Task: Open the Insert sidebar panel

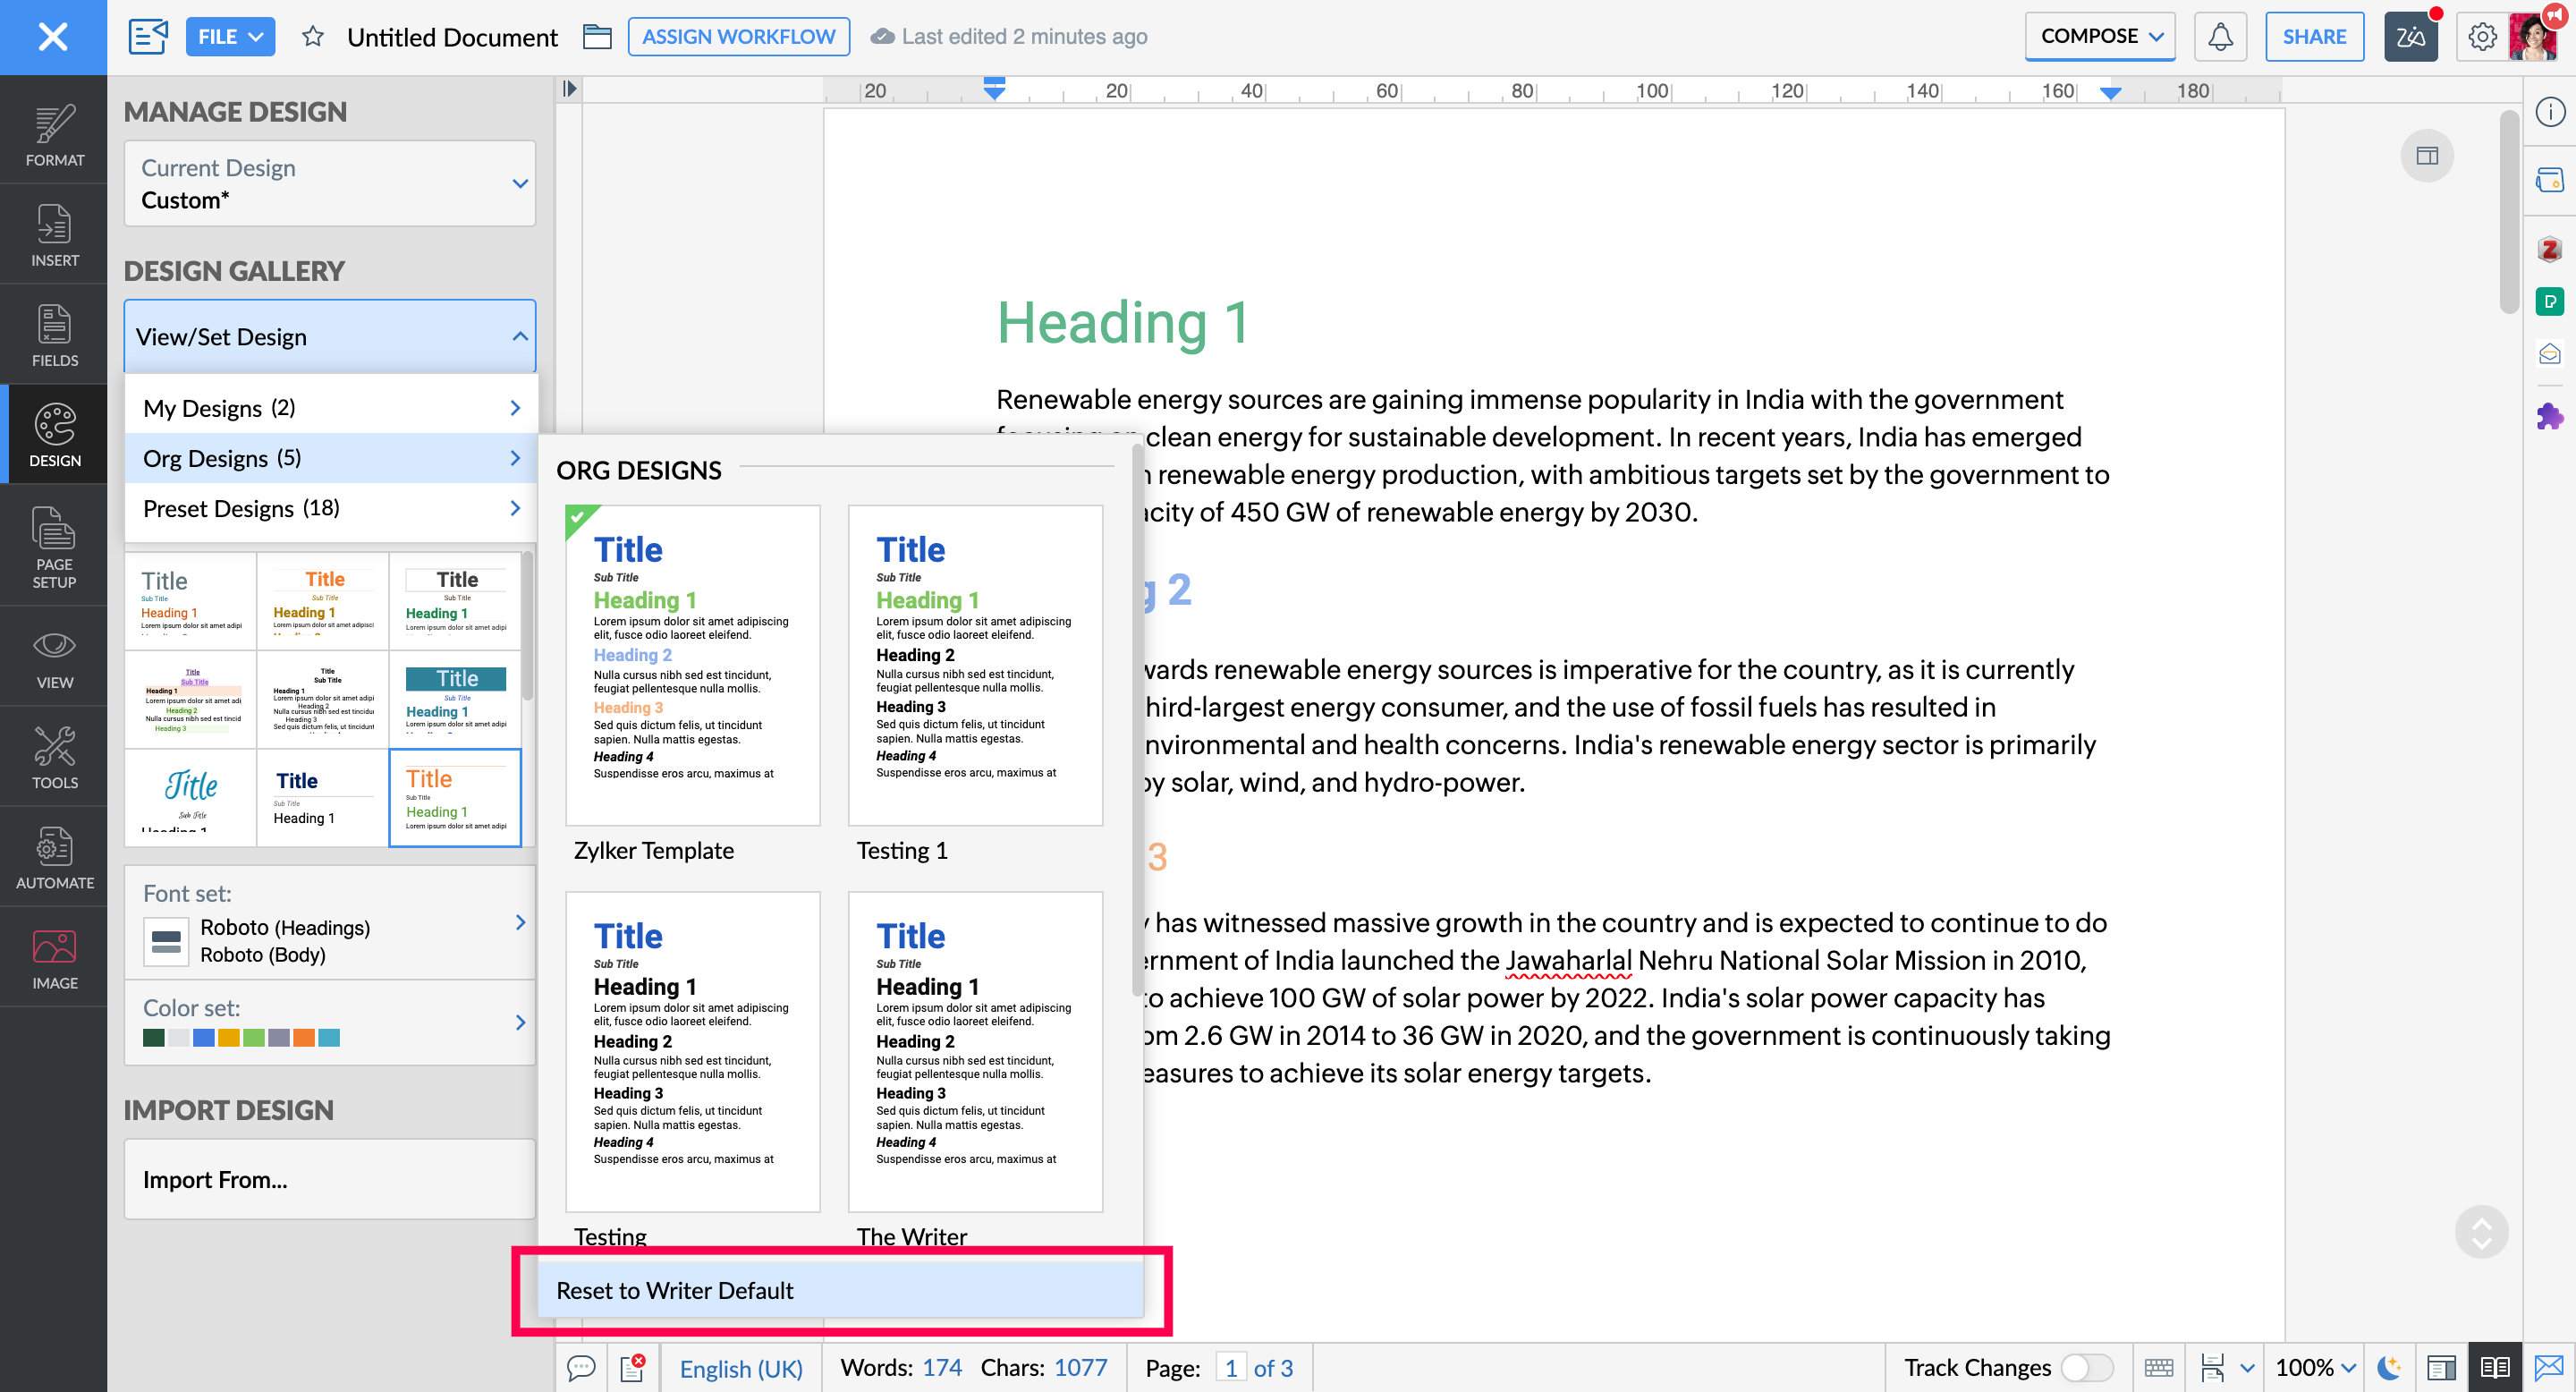Action: (x=54, y=235)
